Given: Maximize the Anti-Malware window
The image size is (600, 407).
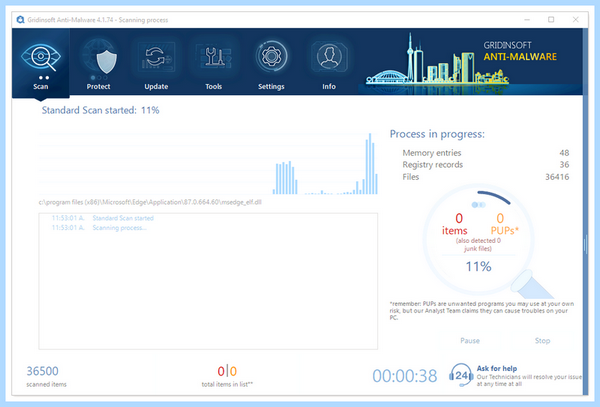Looking at the screenshot, I should 551,20.
